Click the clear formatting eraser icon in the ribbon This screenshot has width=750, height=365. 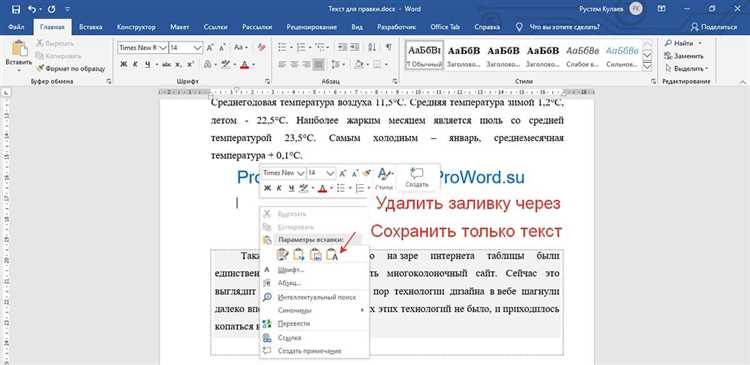coord(261,48)
